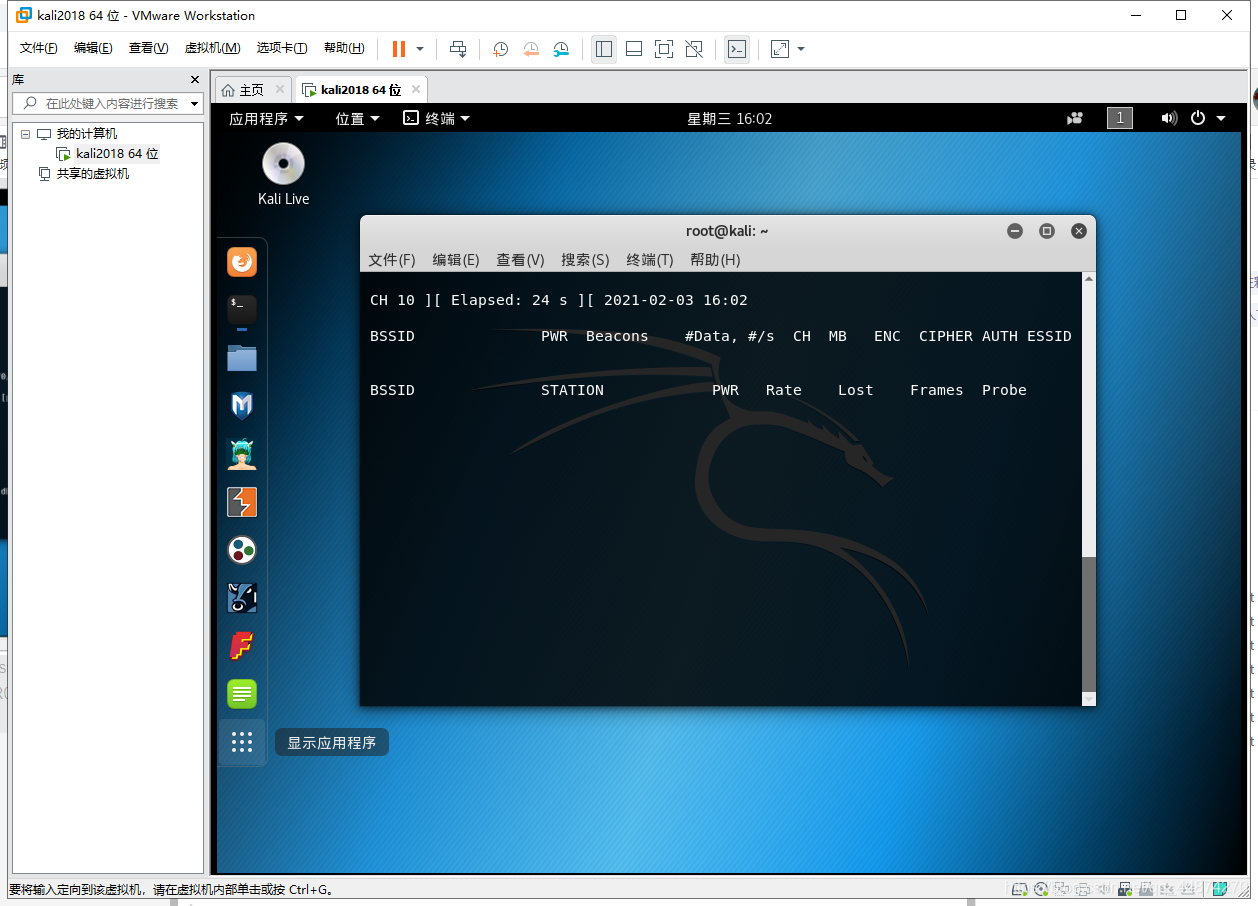
Task: Launch Metasploit from the dock
Action: tap(242, 406)
